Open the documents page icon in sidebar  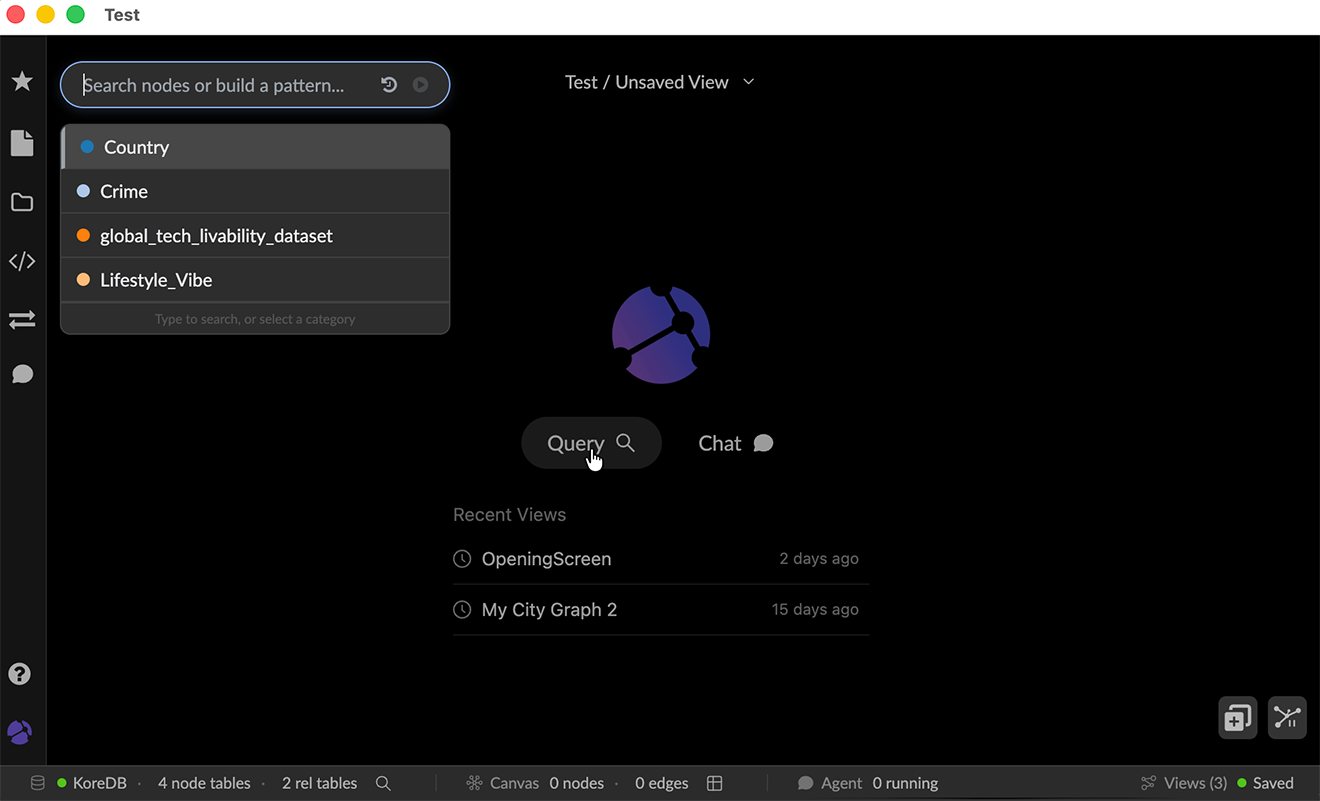tap(22, 143)
